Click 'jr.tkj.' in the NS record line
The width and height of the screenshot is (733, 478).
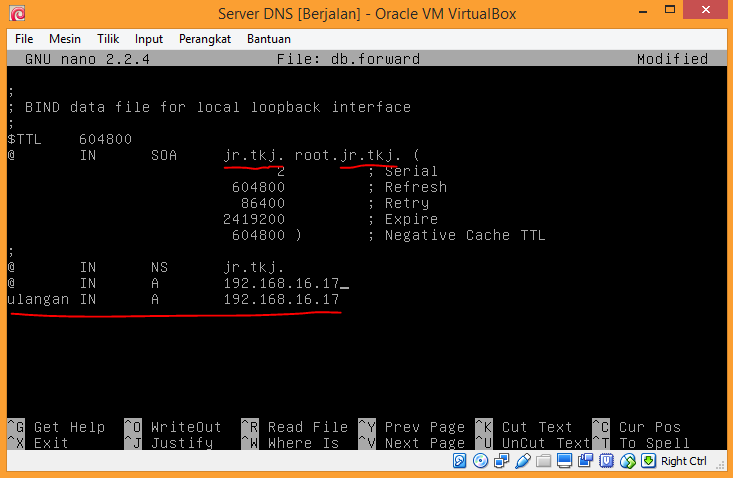pos(253,267)
